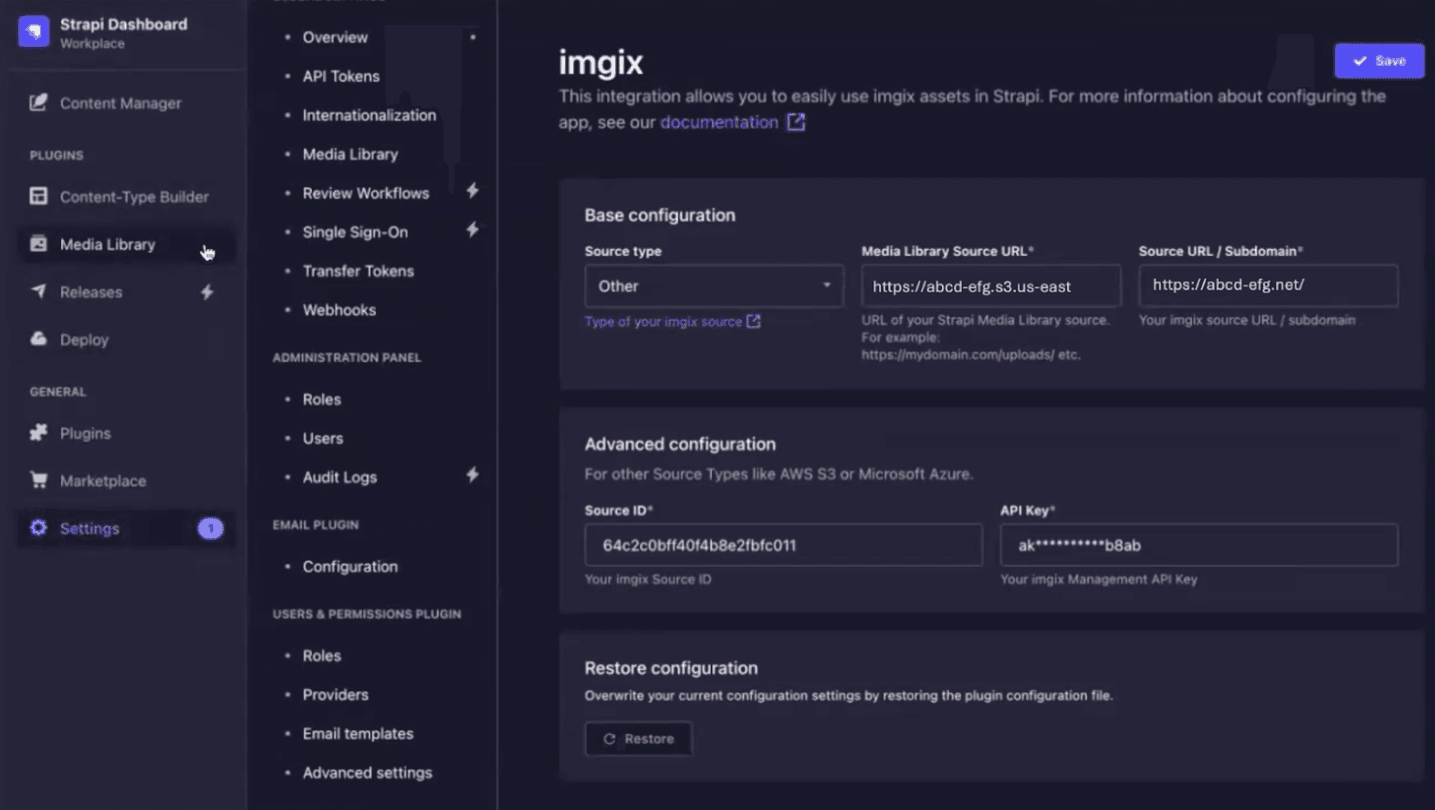The height and width of the screenshot is (810, 1435).
Task: Click the imgix page heading
Action: [x=601, y=63]
